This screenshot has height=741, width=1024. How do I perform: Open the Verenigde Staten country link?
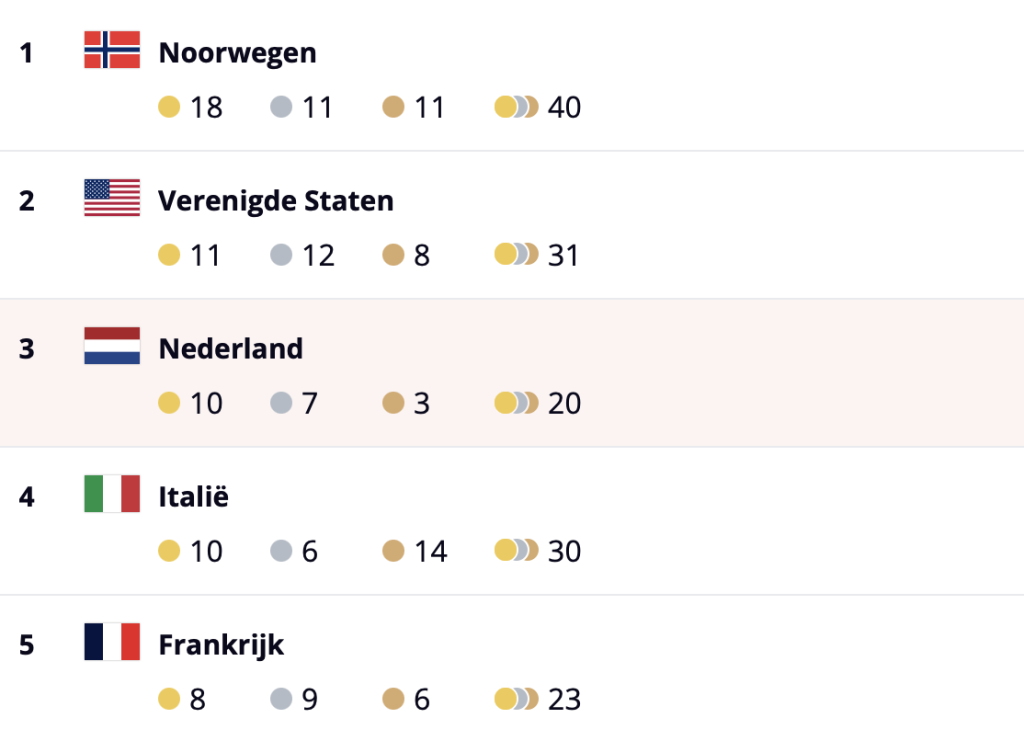(x=276, y=201)
